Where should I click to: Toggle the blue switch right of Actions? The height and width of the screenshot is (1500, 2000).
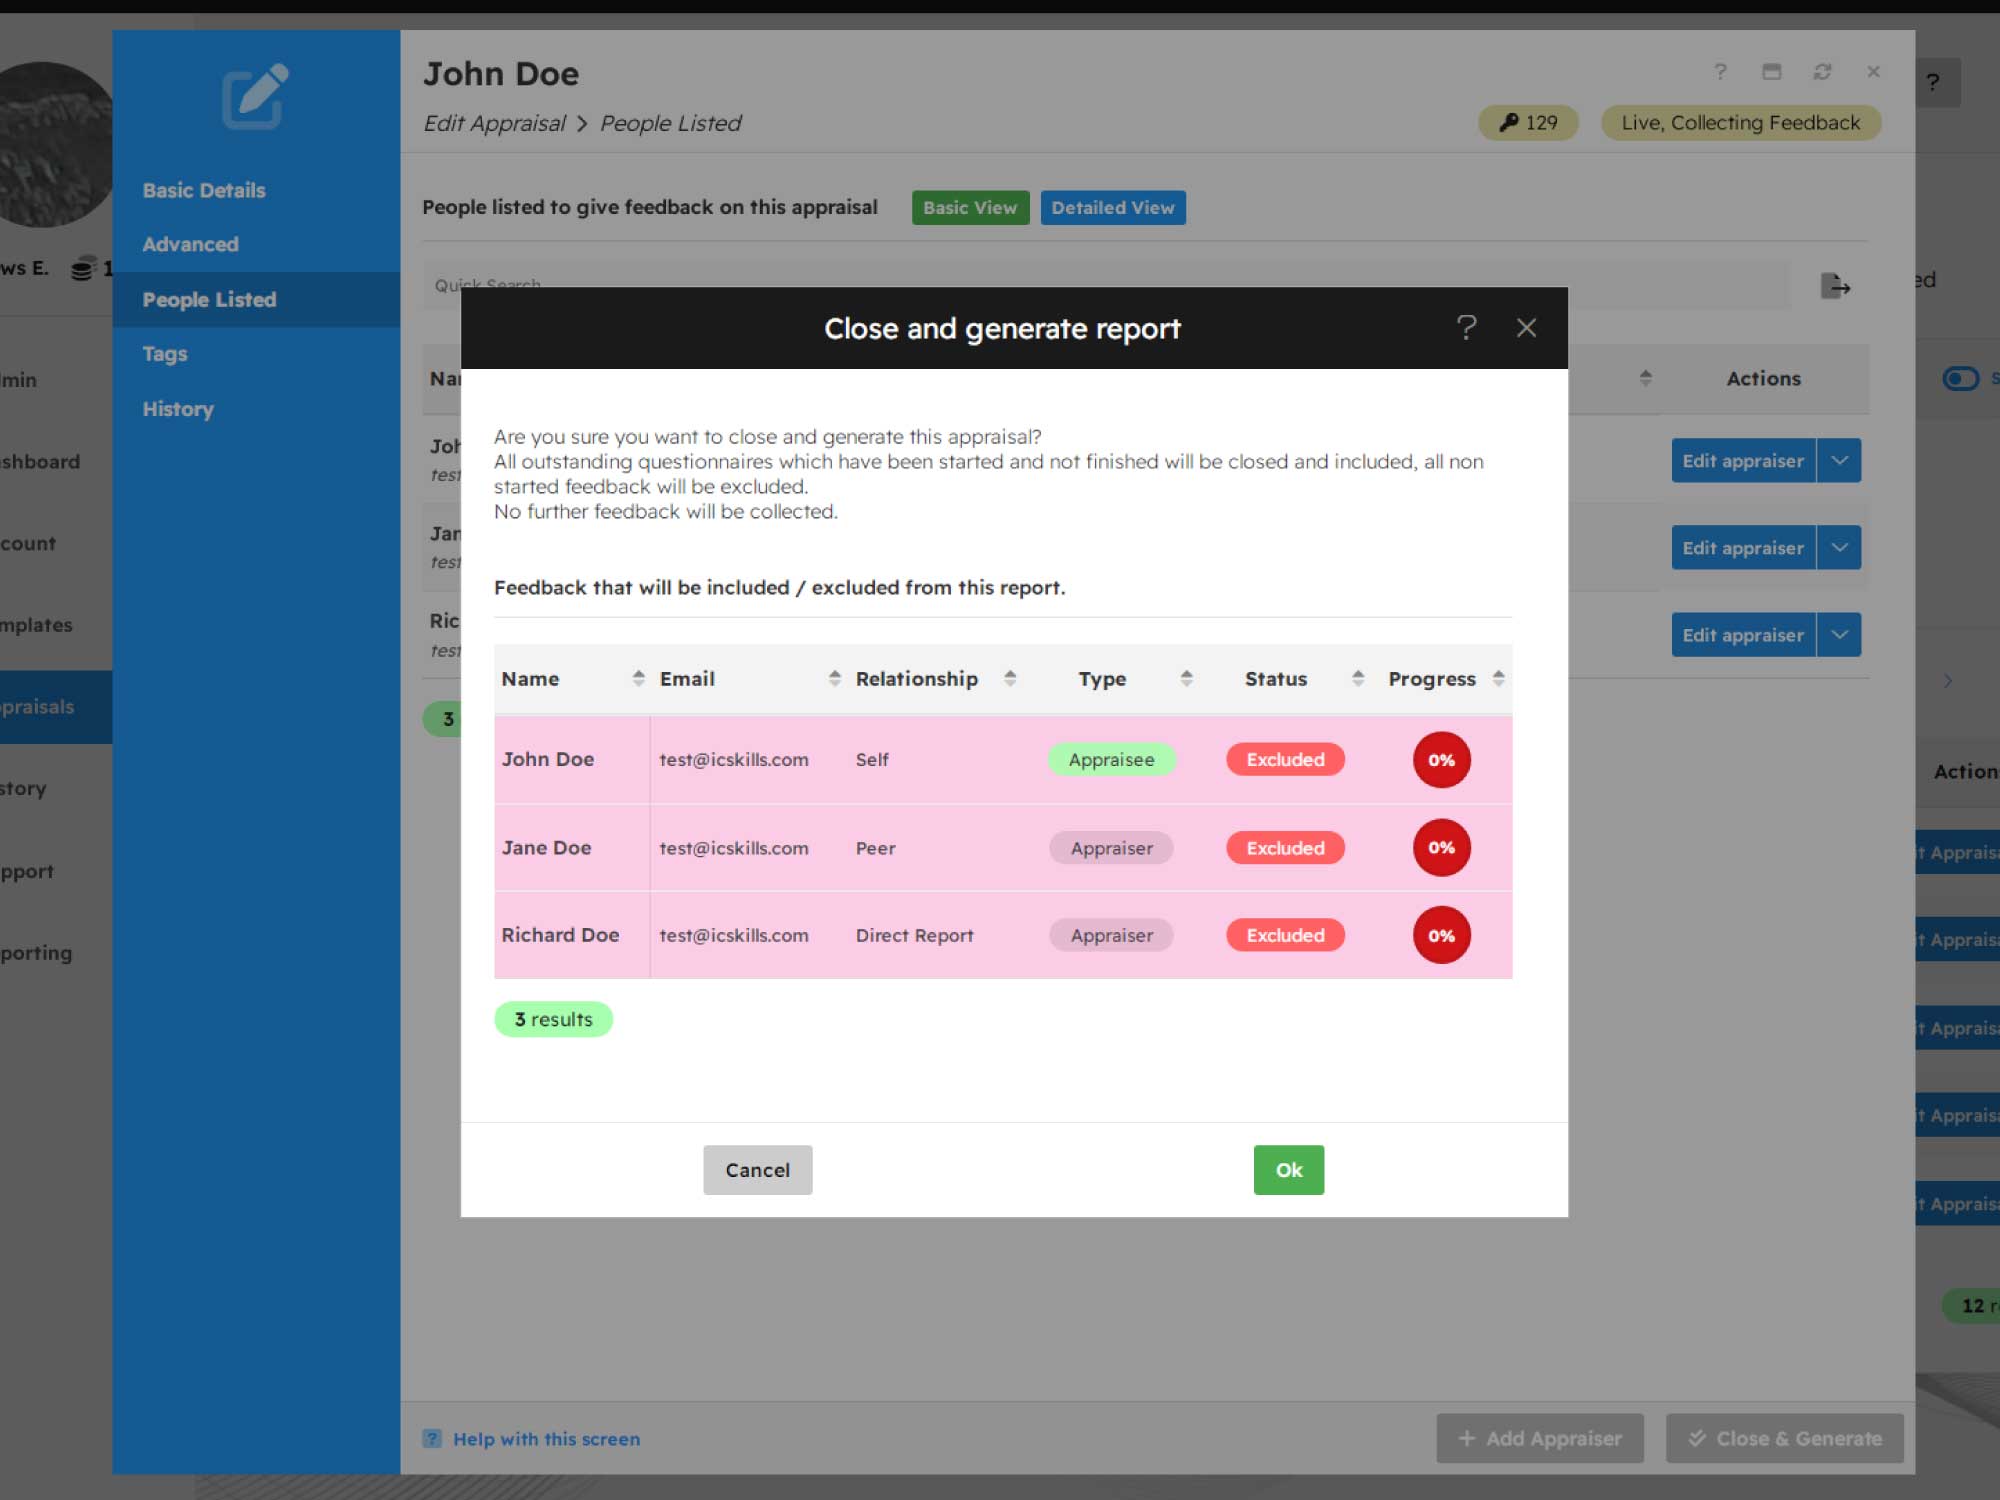tap(1960, 378)
